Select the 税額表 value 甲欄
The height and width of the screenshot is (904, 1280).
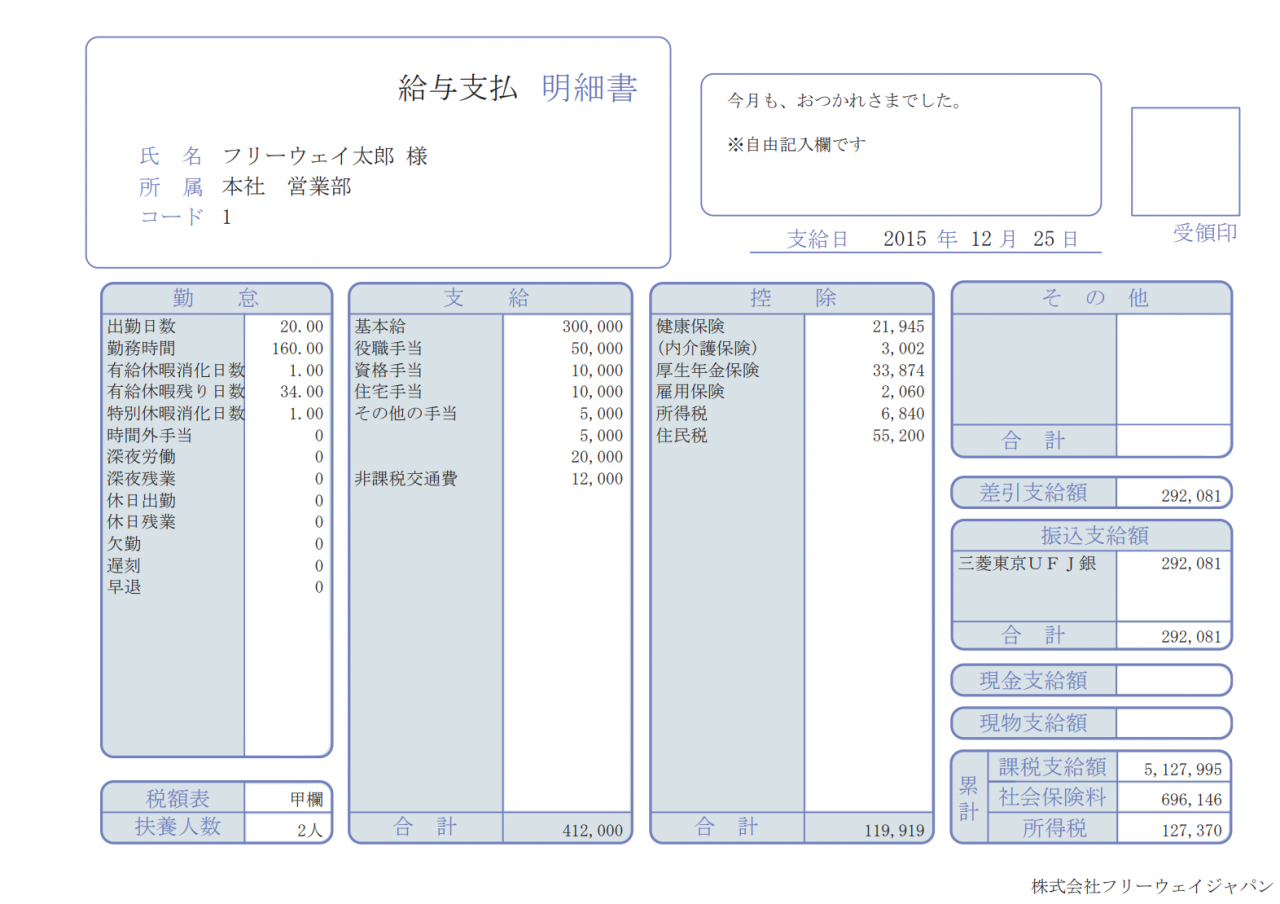pyautogui.click(x=306, y=799)
